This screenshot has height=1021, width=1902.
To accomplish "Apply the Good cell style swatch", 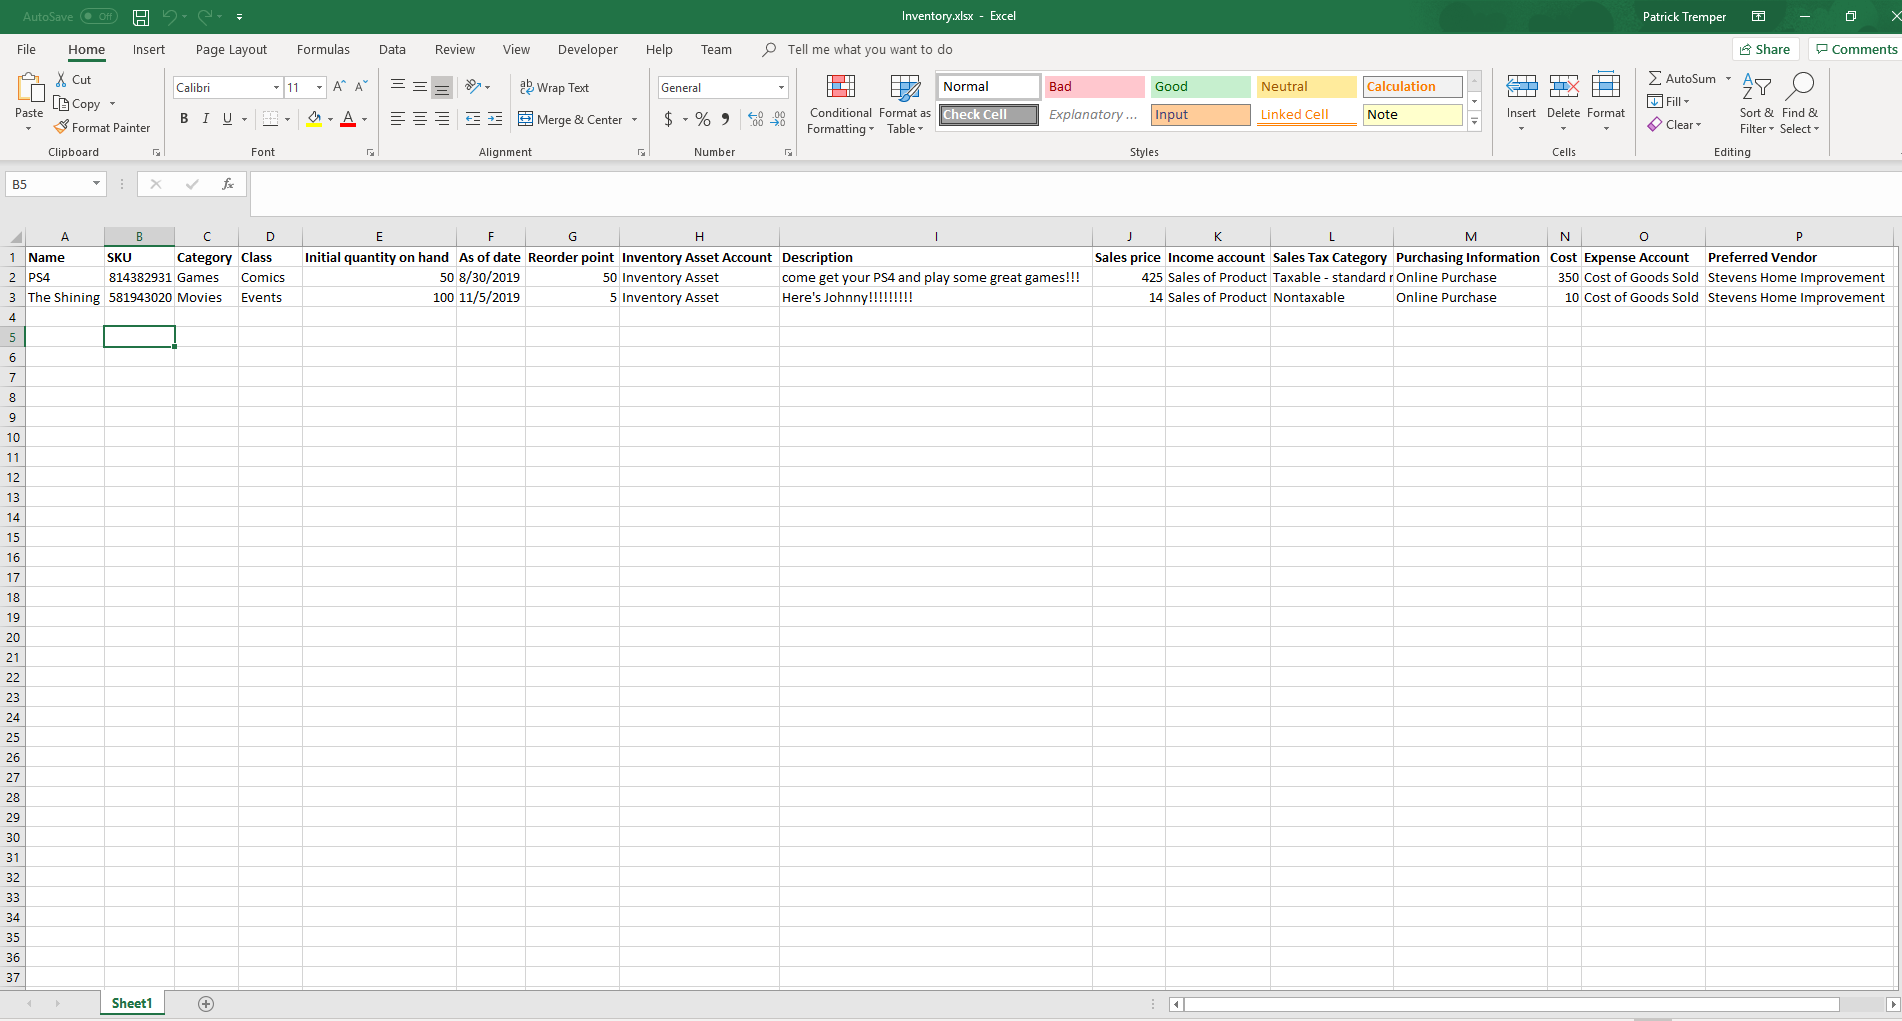I will tap(1200, 87).
